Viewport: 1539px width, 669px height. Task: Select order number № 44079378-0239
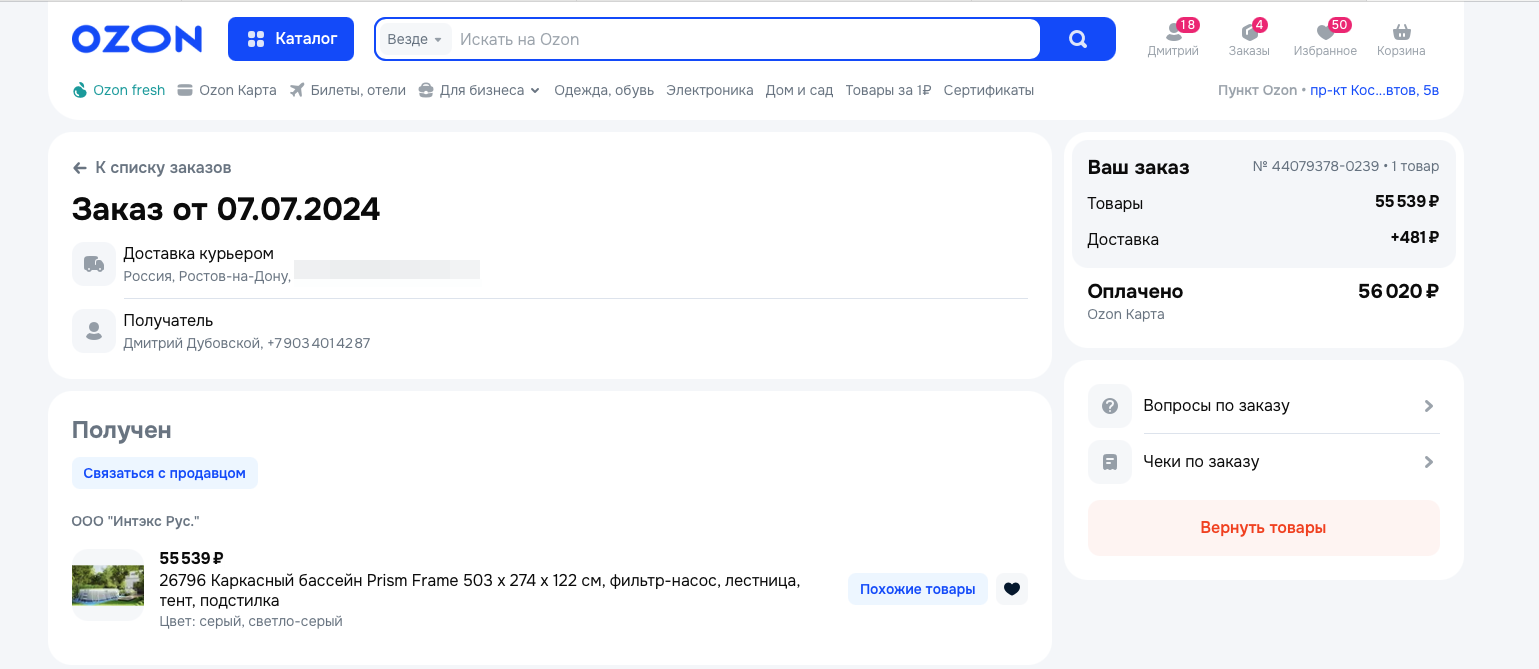click(1316, 166)
